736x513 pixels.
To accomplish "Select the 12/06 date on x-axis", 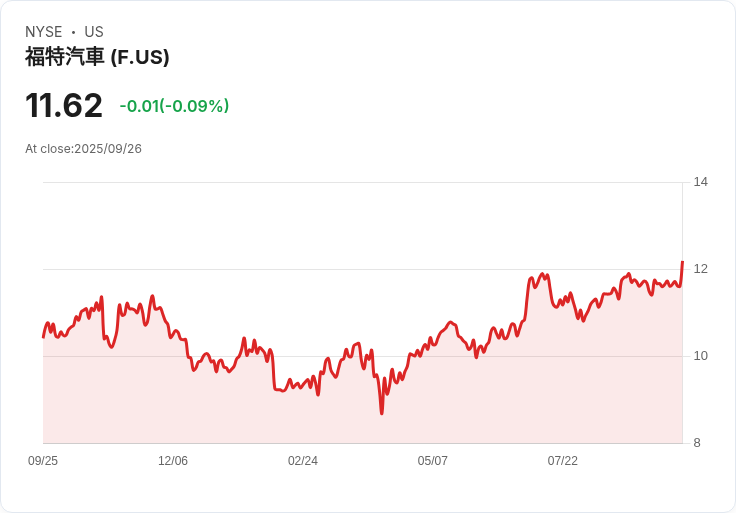I will pos(173,461).
